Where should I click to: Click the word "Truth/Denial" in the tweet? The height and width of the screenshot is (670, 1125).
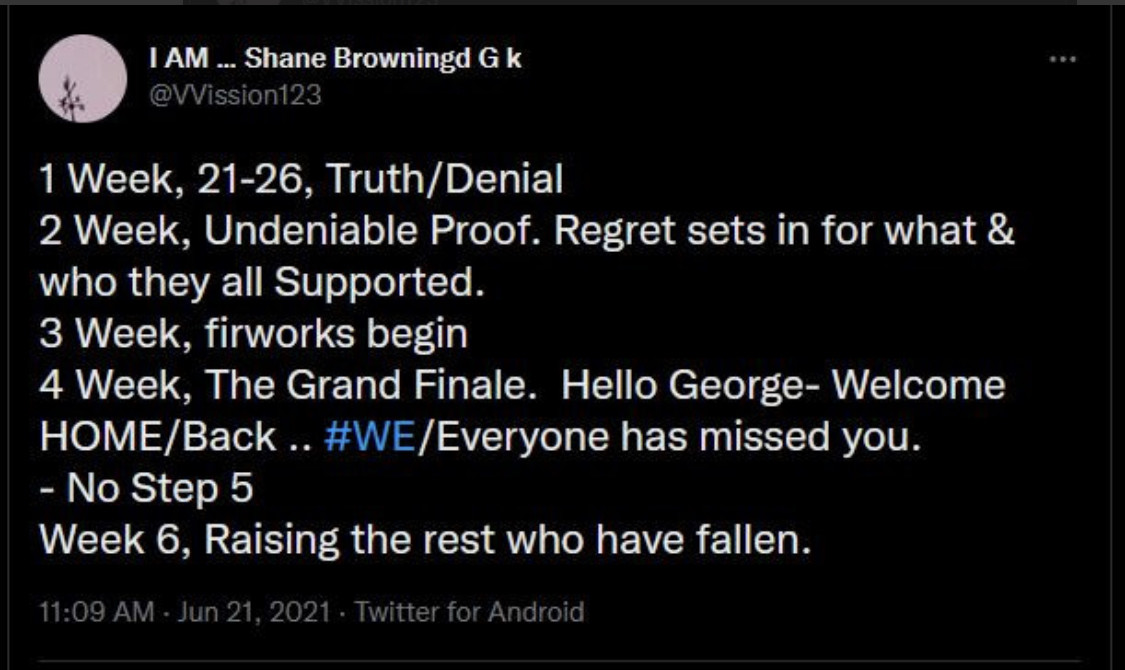pos(444,179)
